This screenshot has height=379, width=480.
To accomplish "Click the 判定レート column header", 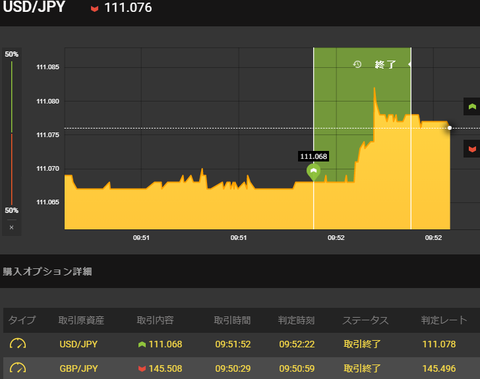I will point(444,320).
